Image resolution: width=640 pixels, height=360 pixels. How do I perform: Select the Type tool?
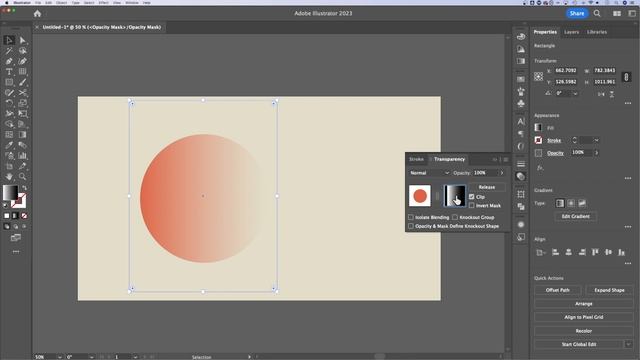point(9,72)
